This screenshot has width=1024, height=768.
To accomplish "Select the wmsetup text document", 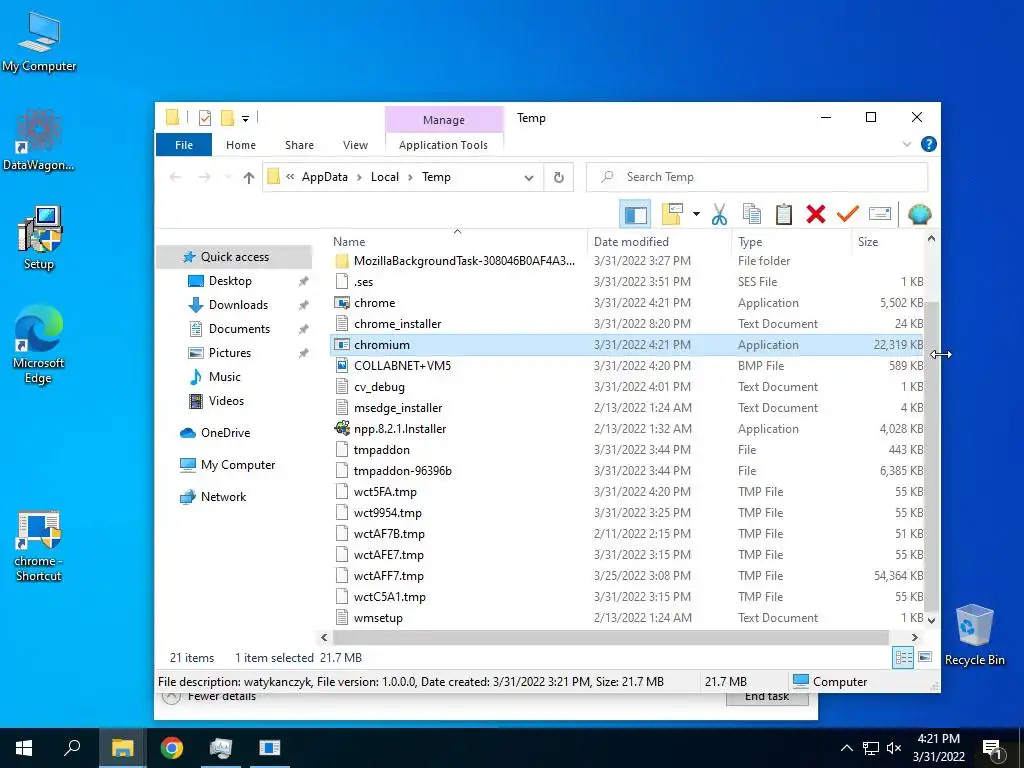I will point(377,618).
